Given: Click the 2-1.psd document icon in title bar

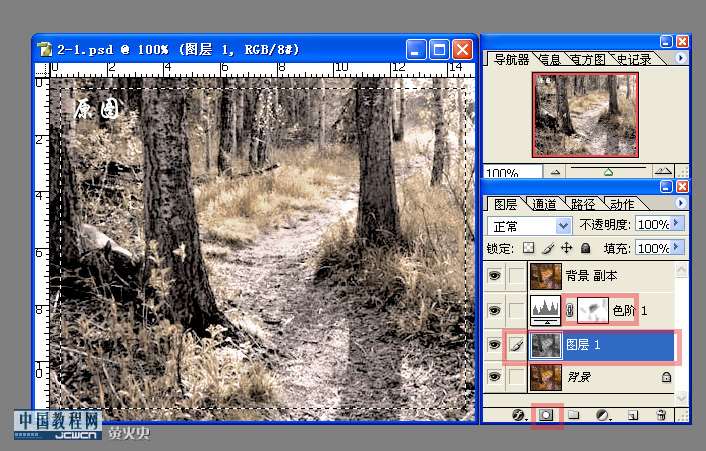Looking at the screenshot, I should 45,49.
